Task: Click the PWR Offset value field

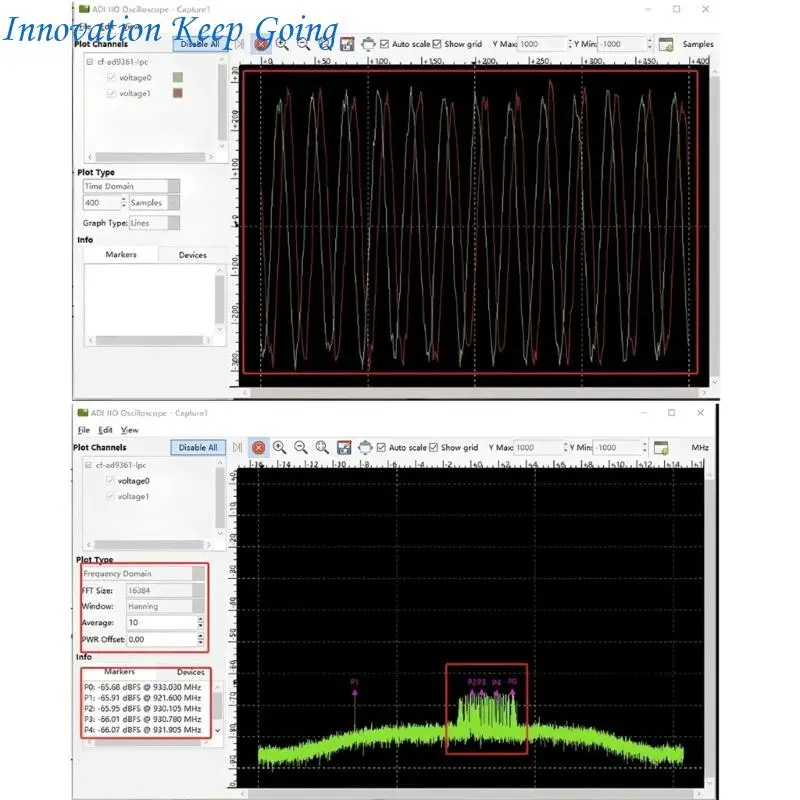Action: [162, 639]
